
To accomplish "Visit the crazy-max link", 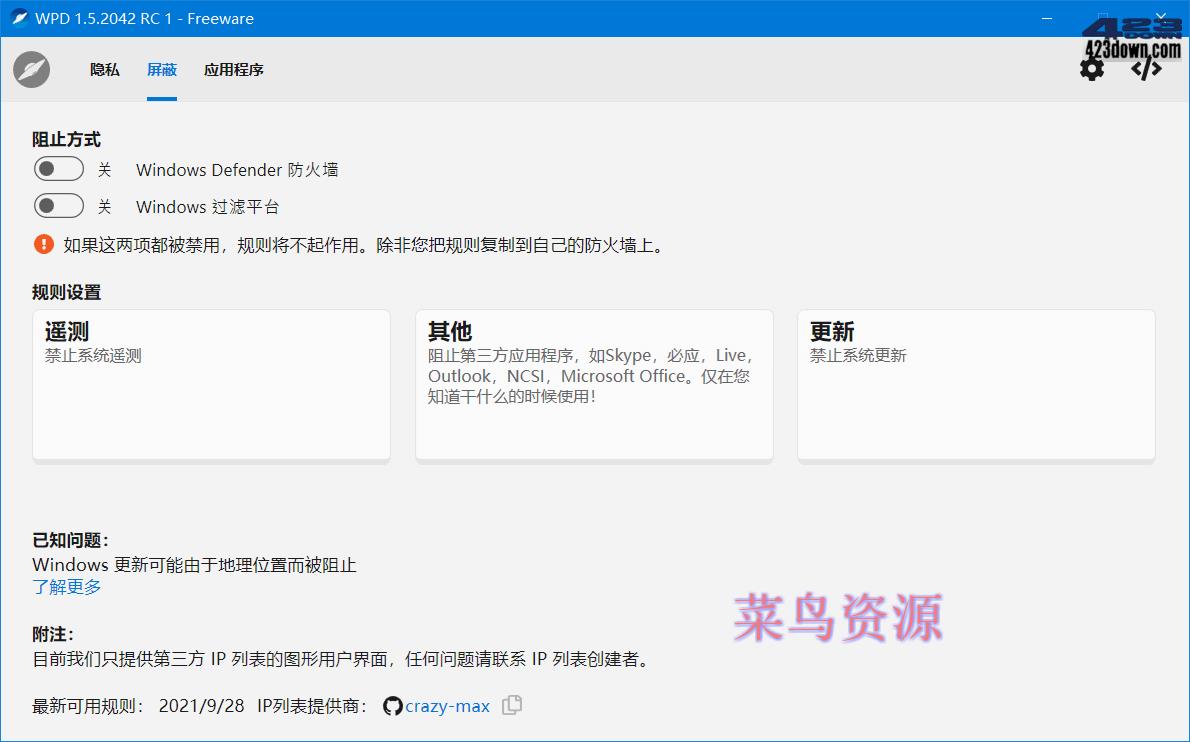I will tap(446, 706).
